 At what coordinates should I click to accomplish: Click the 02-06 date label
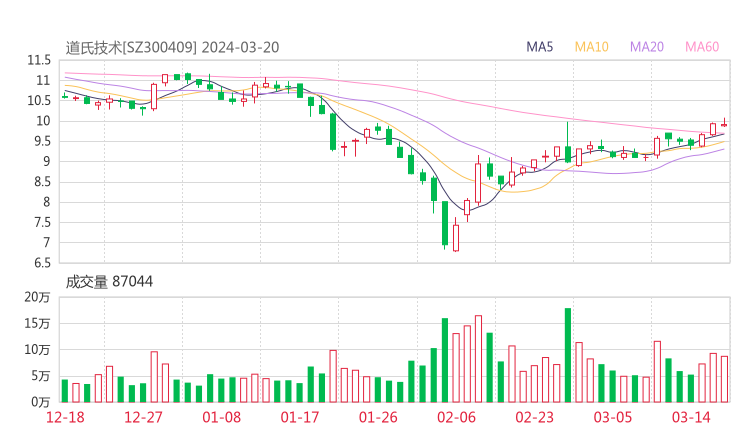pyautogui.click(x=456, y=417)
